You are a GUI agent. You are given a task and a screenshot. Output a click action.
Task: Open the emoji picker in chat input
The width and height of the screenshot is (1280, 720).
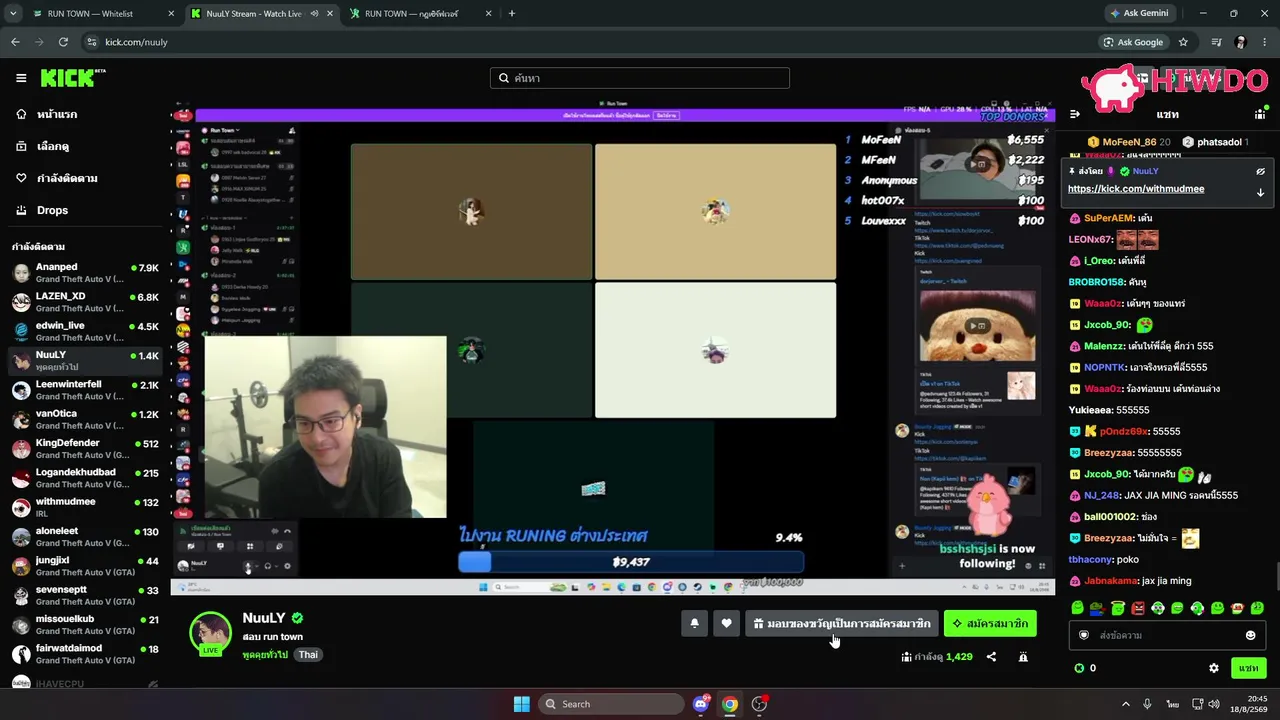click(1250, 635)
